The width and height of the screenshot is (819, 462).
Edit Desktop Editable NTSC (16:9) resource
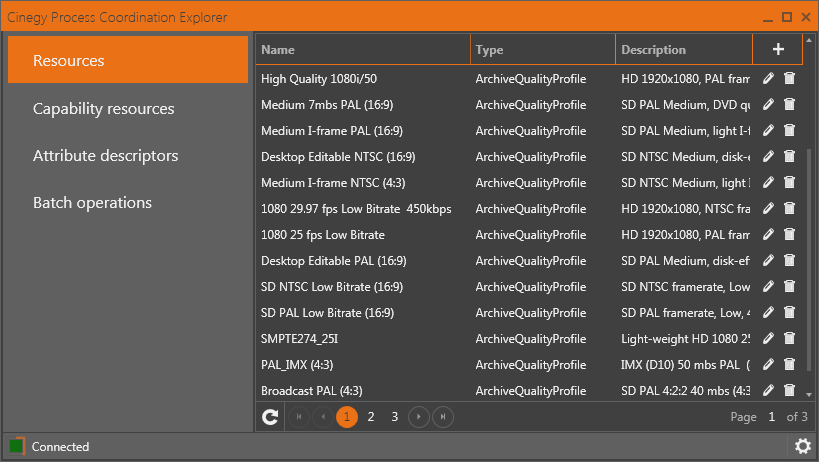tap(768, 156)
